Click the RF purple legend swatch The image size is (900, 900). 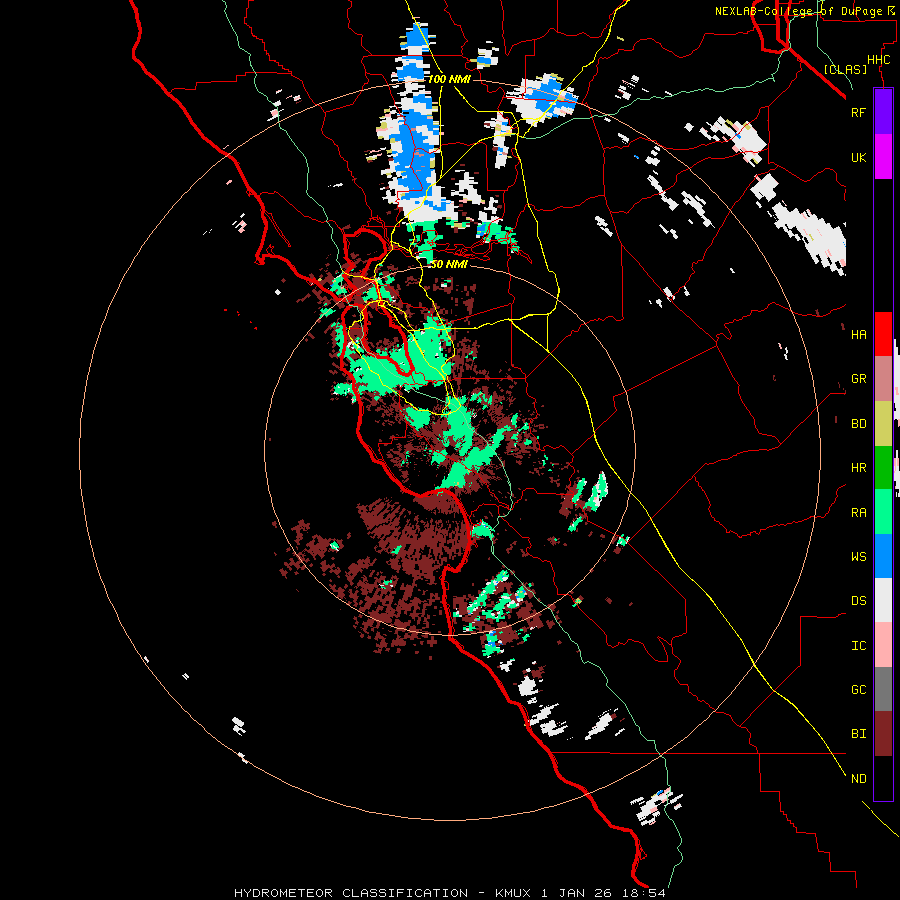coord(883,112)
